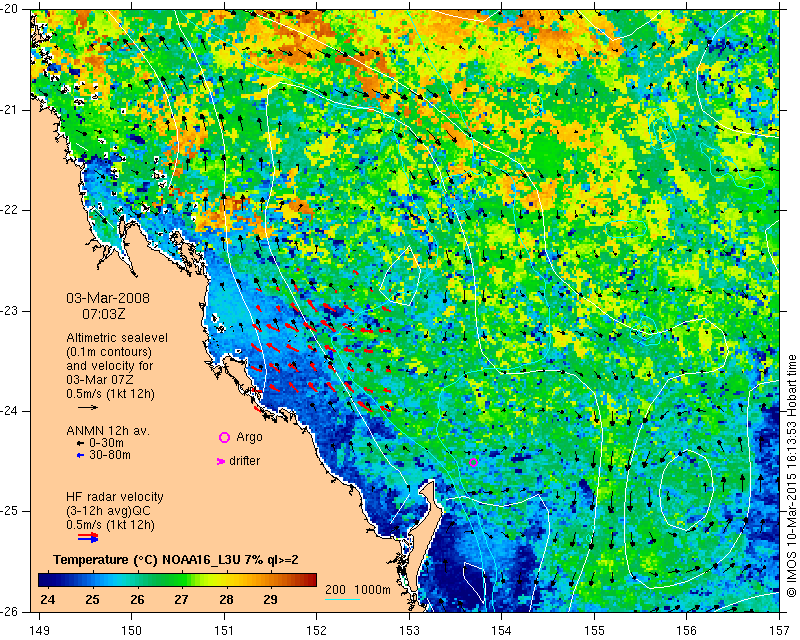Image resolution: width=800 pixels, height=640 pixels.
Task: Click the cyan 200m contour legend line
Action: [x=342, y=599]
